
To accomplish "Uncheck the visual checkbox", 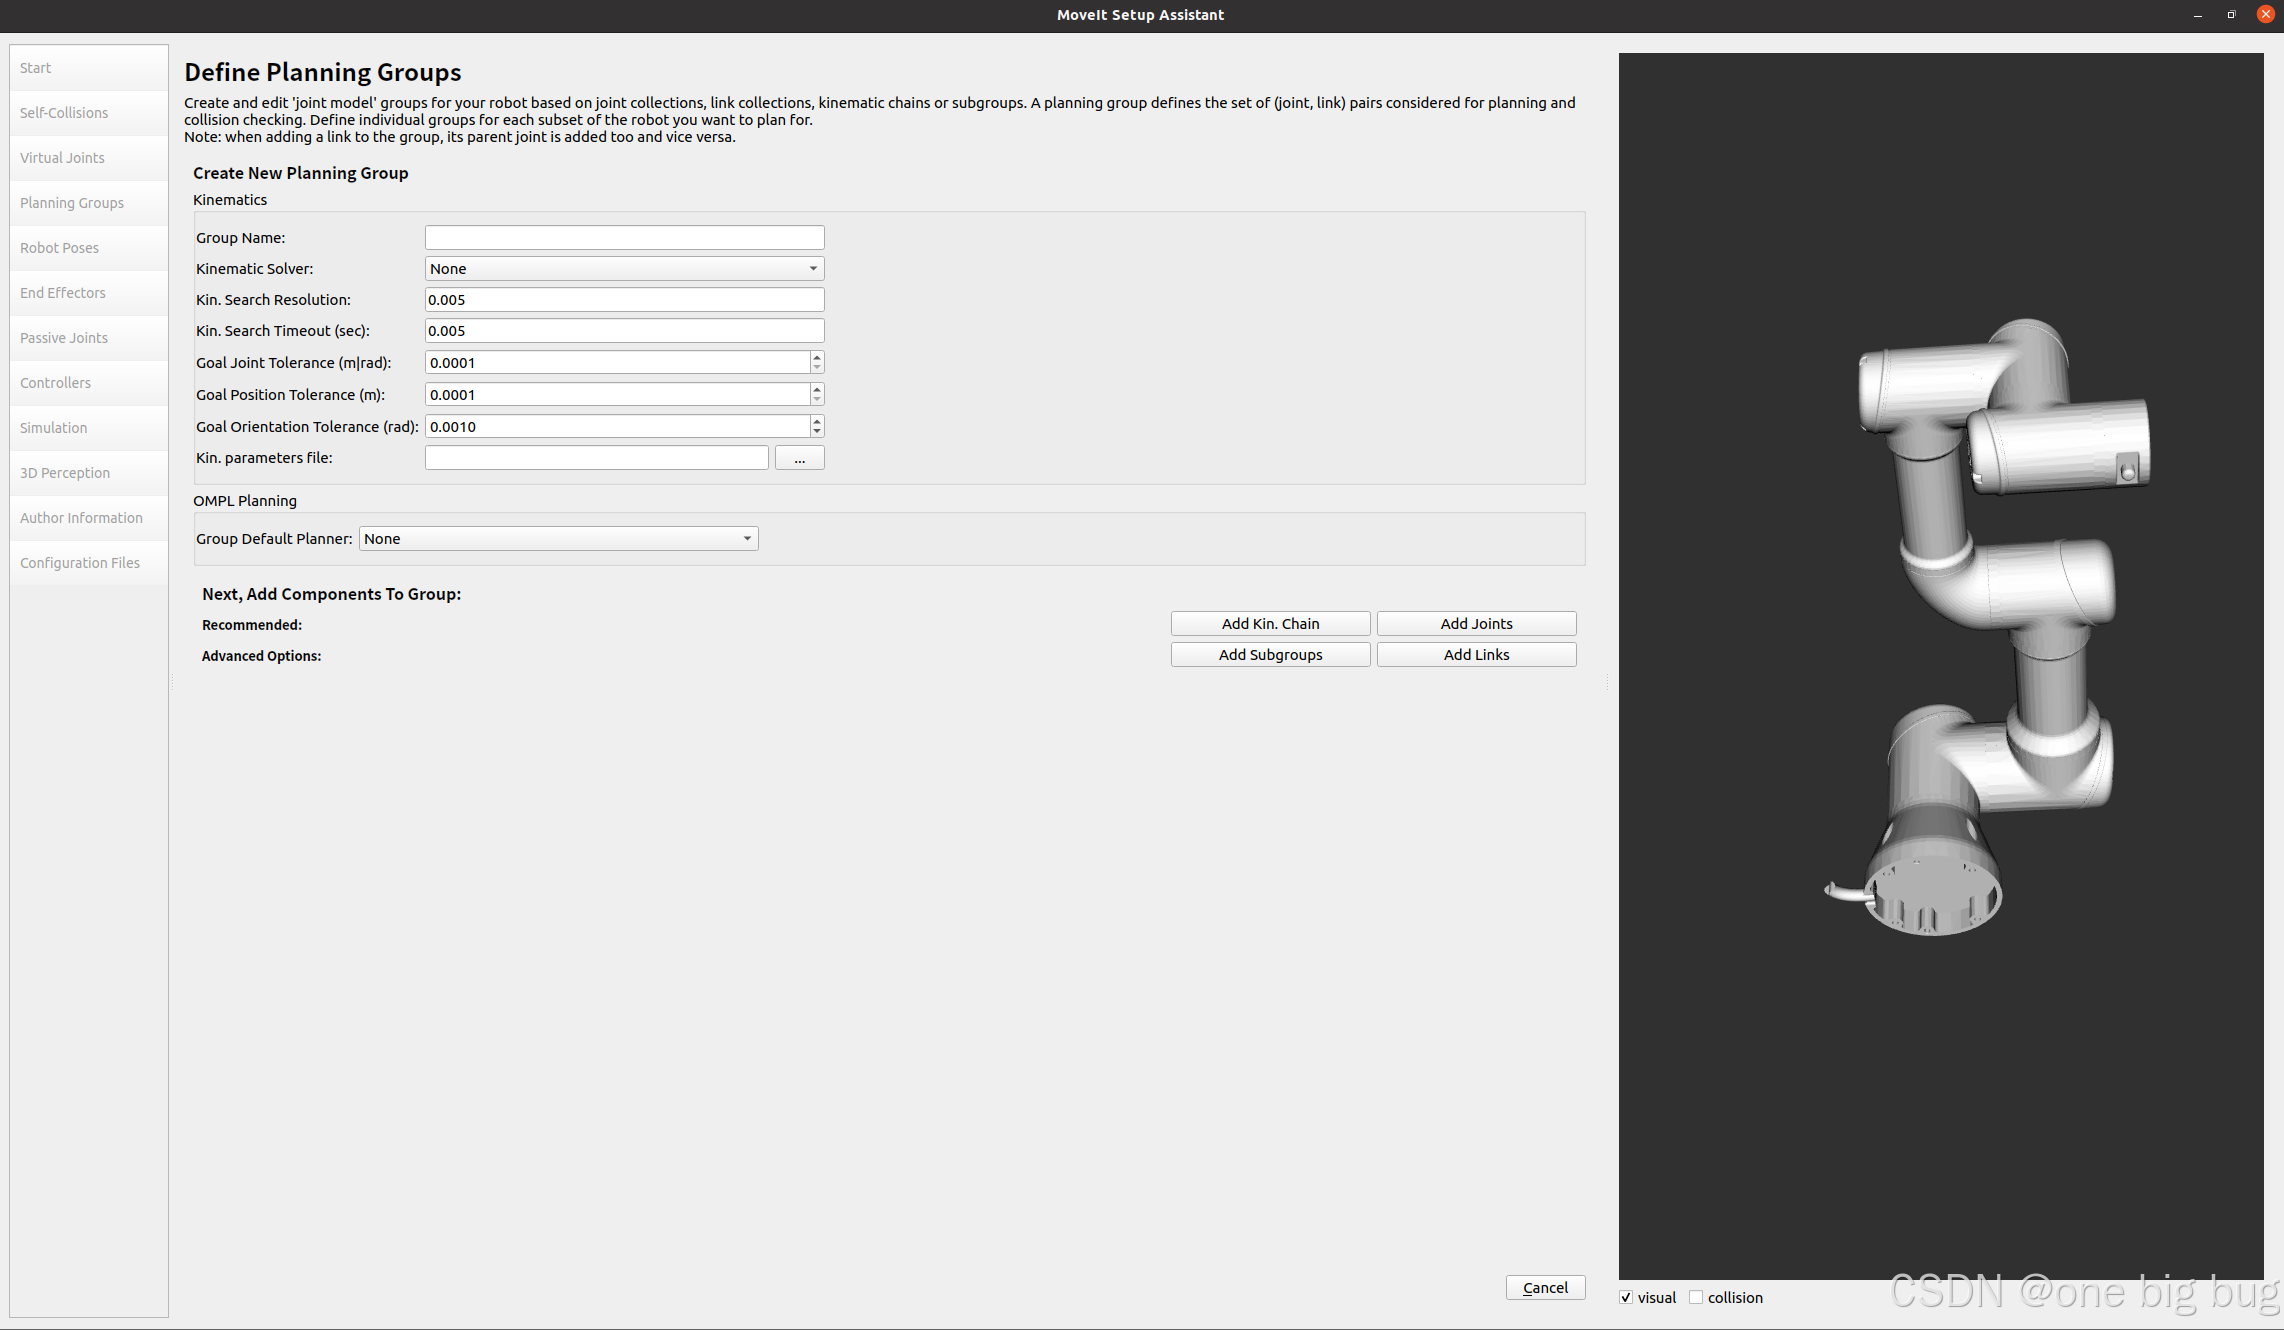I will click(x=1626, y=1297).
